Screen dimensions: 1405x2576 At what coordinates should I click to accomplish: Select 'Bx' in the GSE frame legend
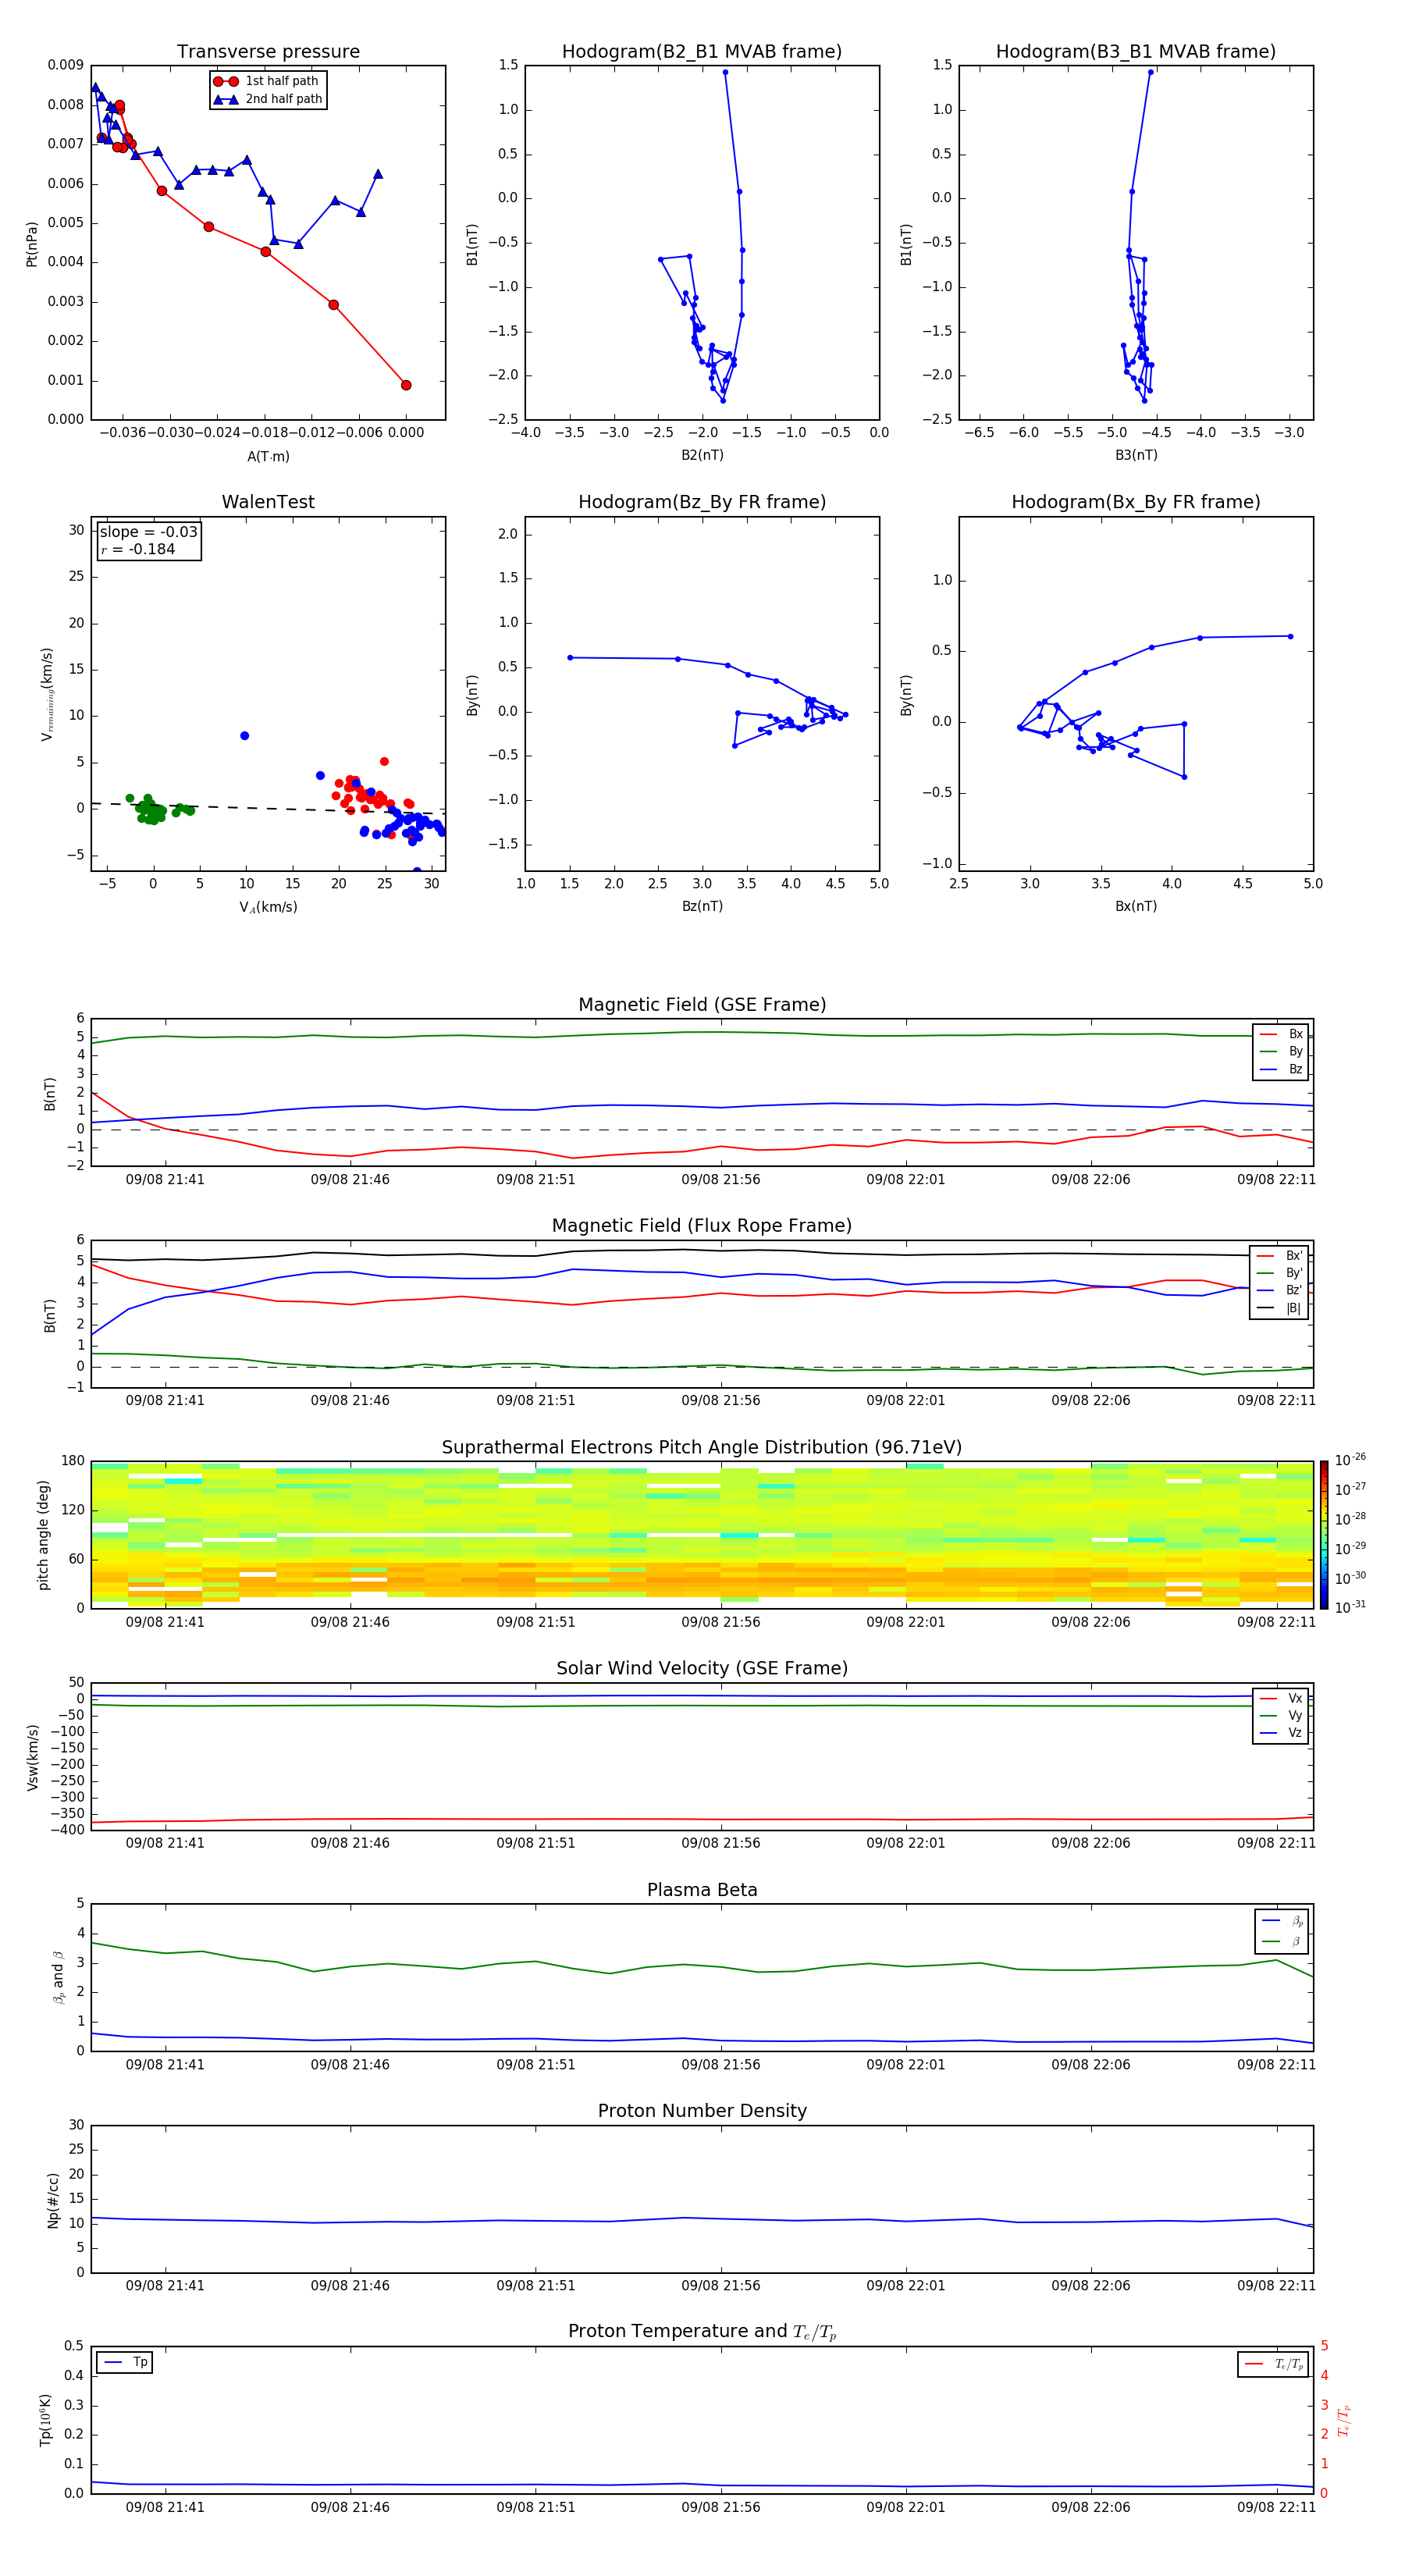(1281, 1034)
